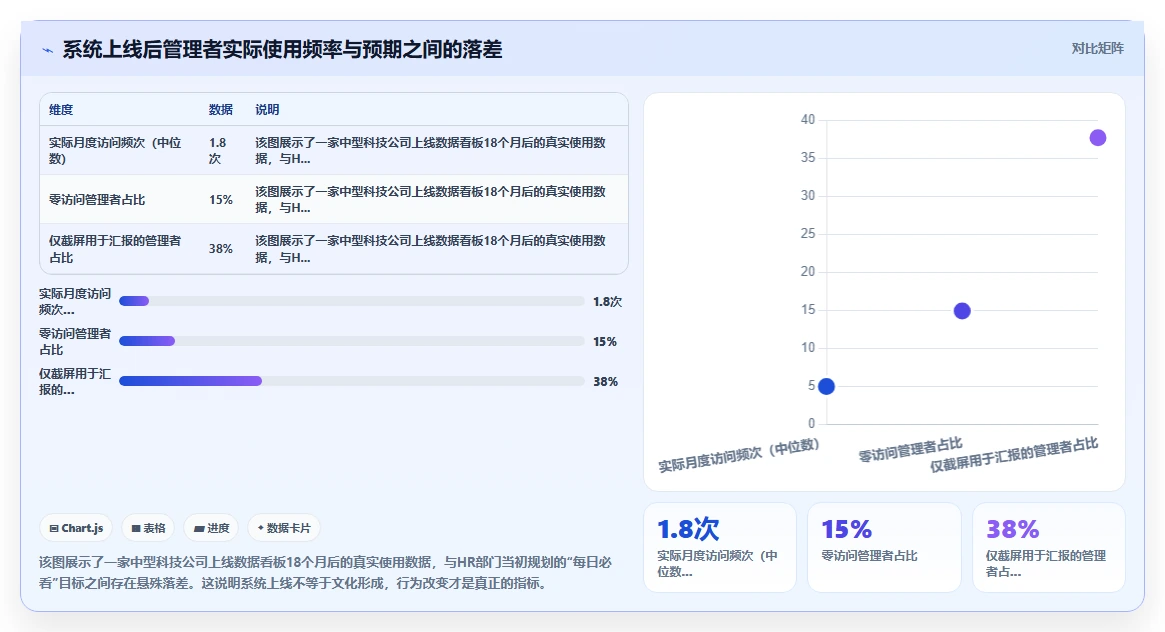Click the progress label 实际月度访问频次...
1165x632 pixels.
(75, 302)
